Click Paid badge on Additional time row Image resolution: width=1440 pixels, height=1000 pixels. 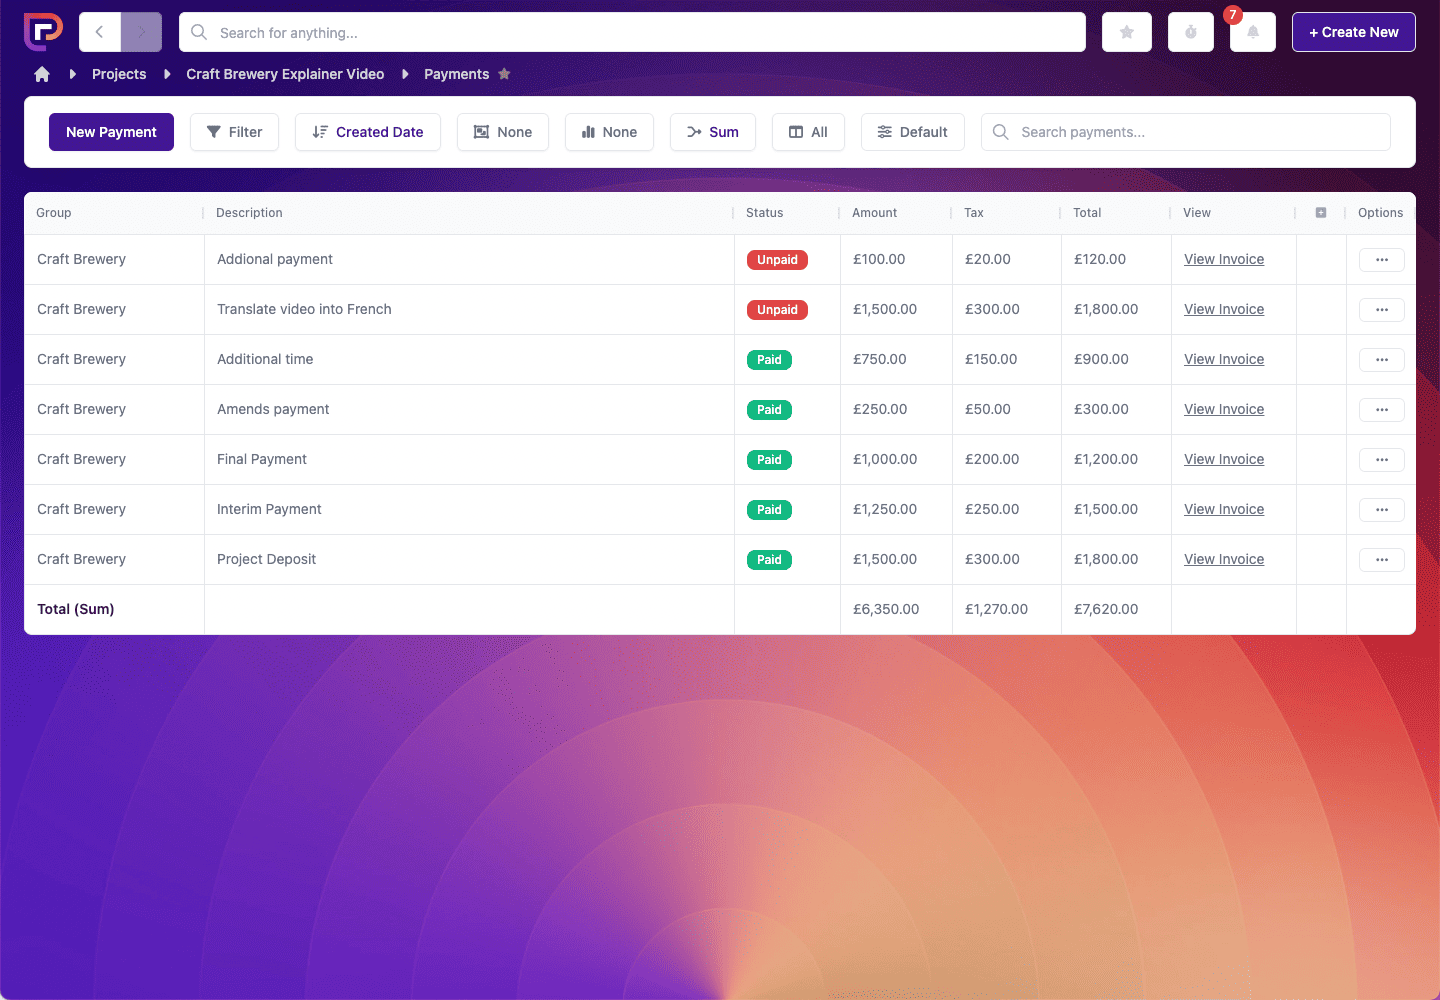pos(769,360)
